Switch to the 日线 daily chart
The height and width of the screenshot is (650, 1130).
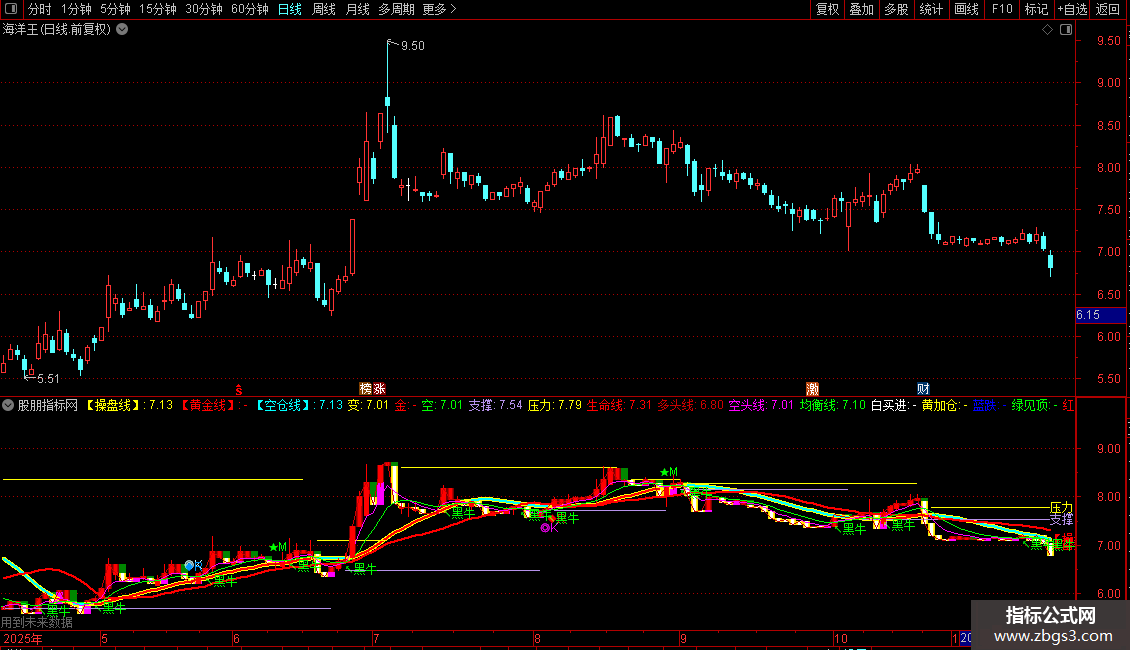click(x=290, y=9)
